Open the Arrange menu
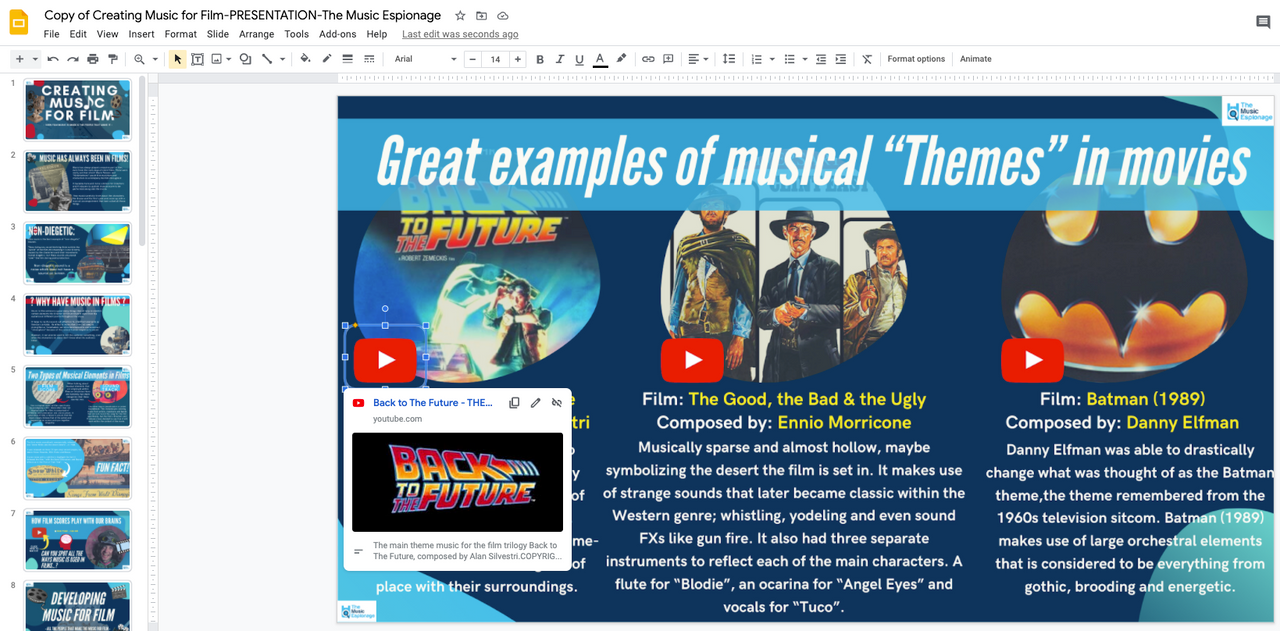This screenshot has height=631, width=1280. tap(256, 34)
